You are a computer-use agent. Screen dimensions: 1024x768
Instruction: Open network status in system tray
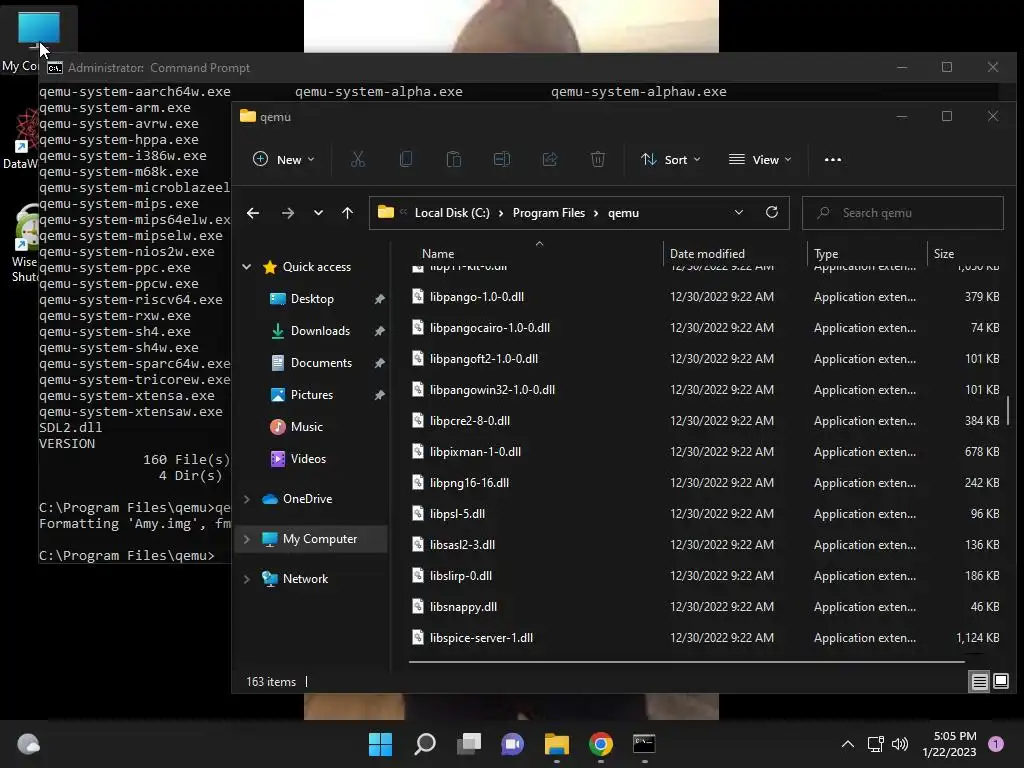(x=875, y=744)
